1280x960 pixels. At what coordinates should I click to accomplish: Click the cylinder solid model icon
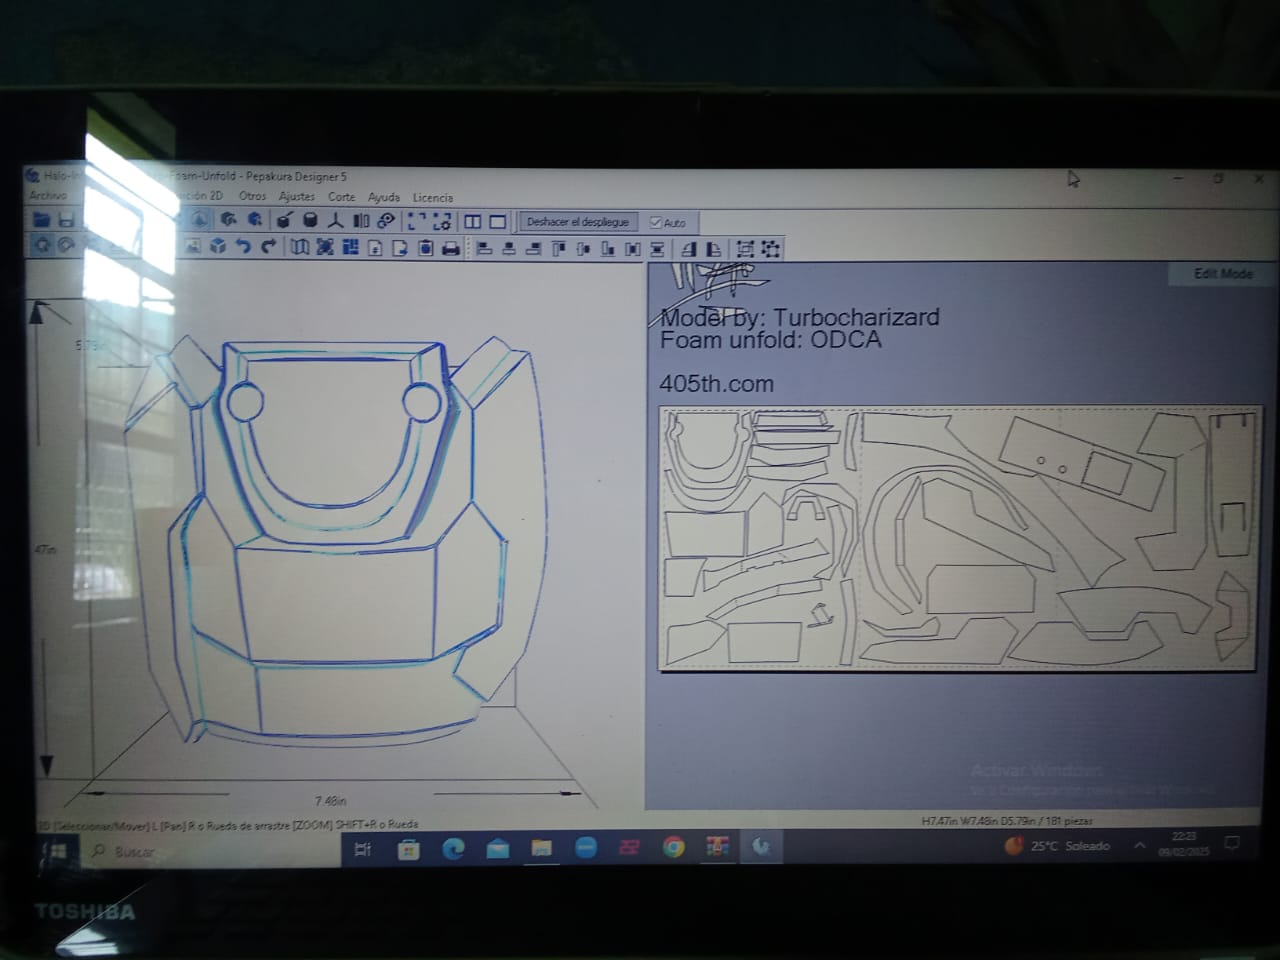coord(310,221)
